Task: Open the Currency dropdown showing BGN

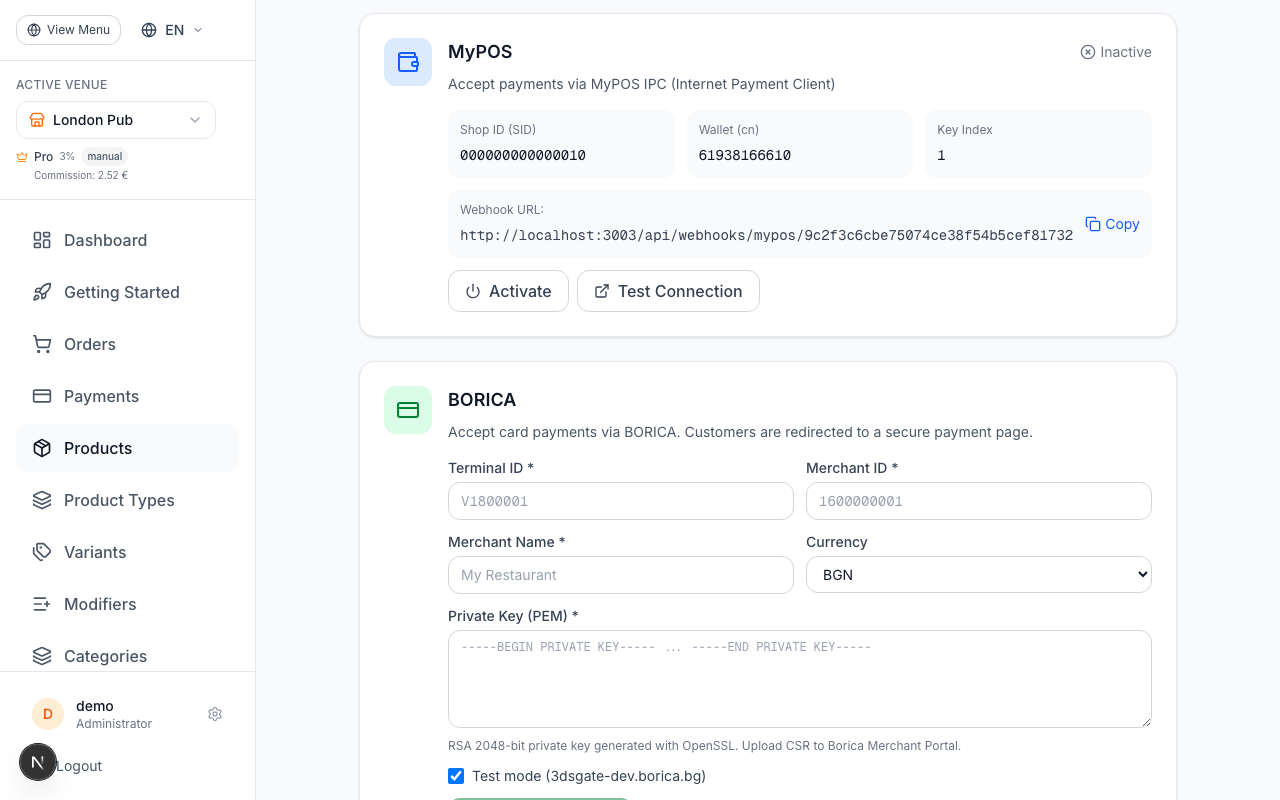Action: pyautogui.click(x=978, y=574)
